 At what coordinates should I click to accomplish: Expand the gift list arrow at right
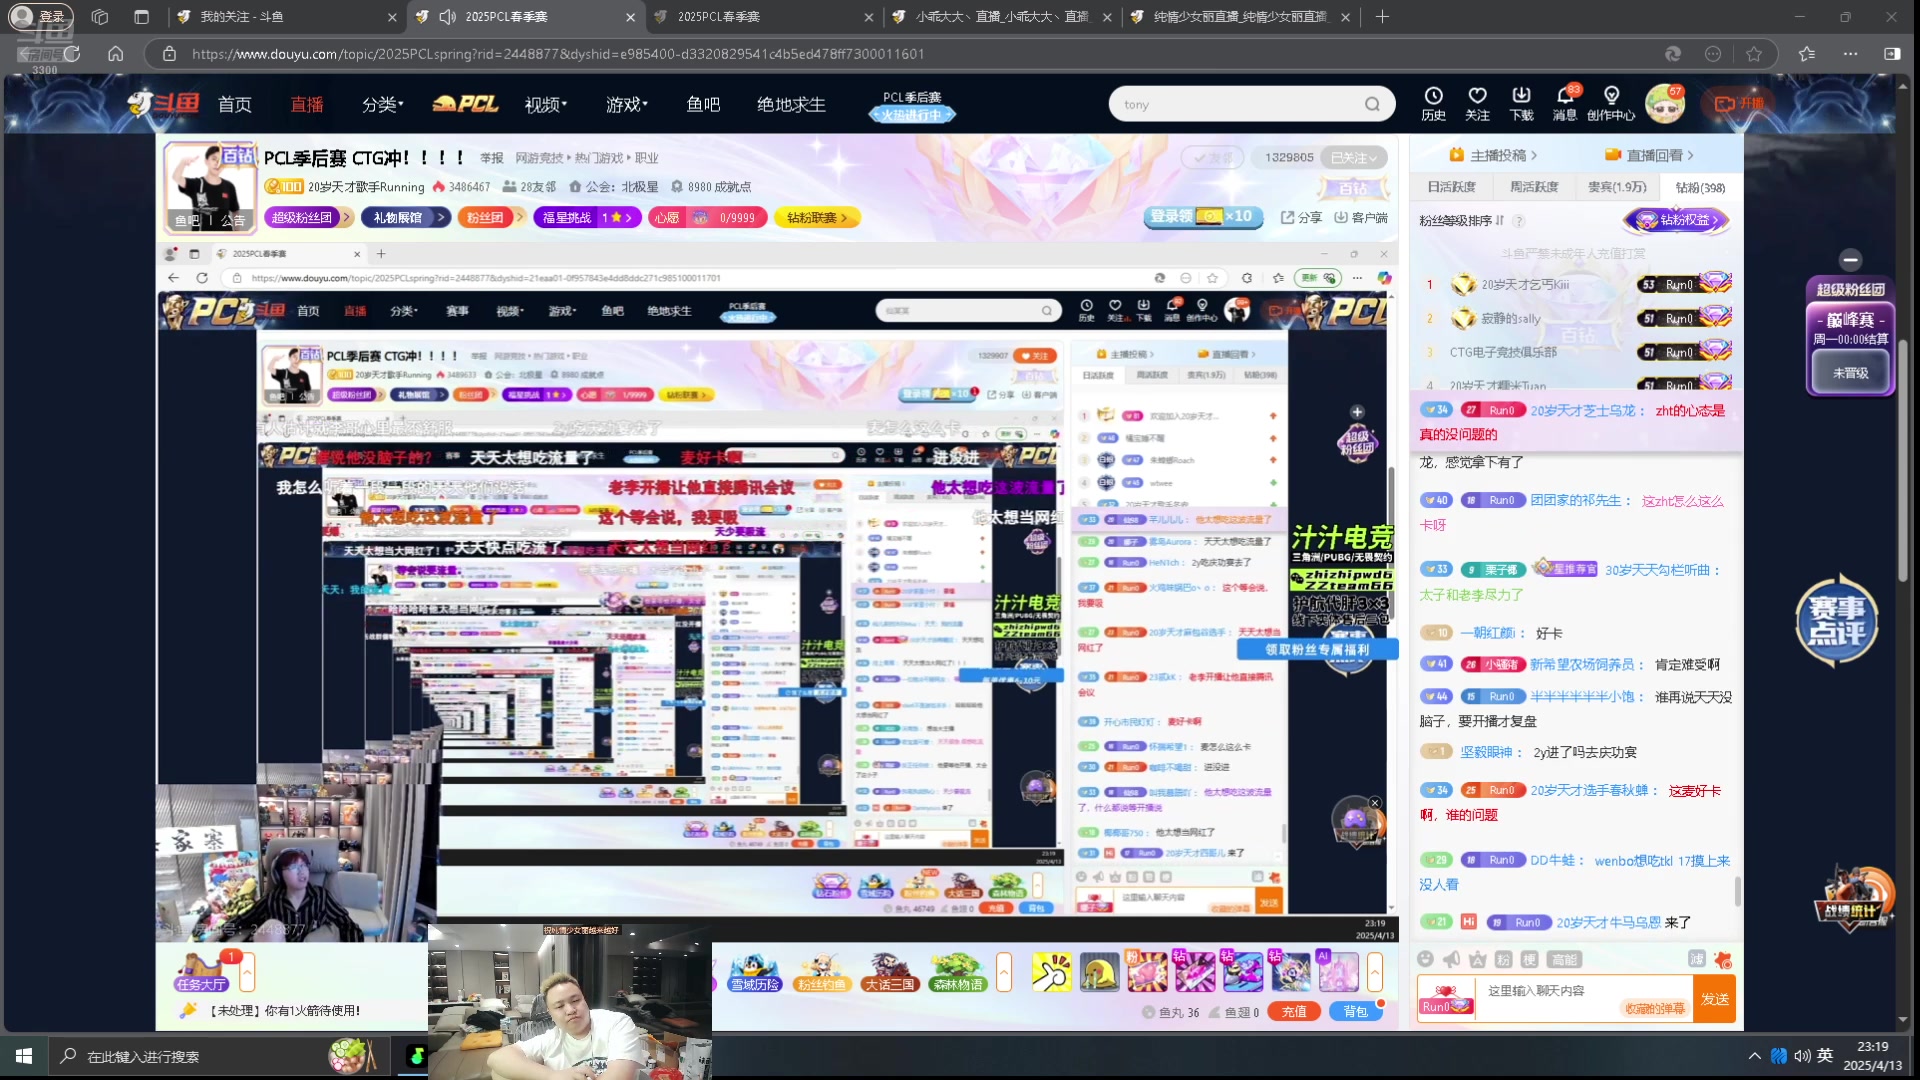[x=1375, y=972]
